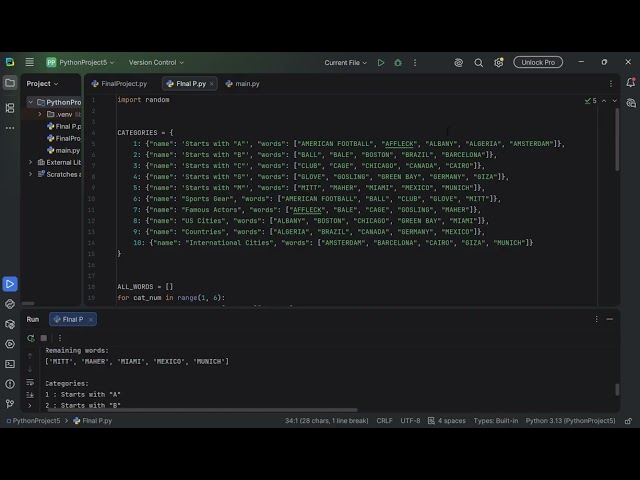Open the Project tool window folder icon

click(10, 83)
